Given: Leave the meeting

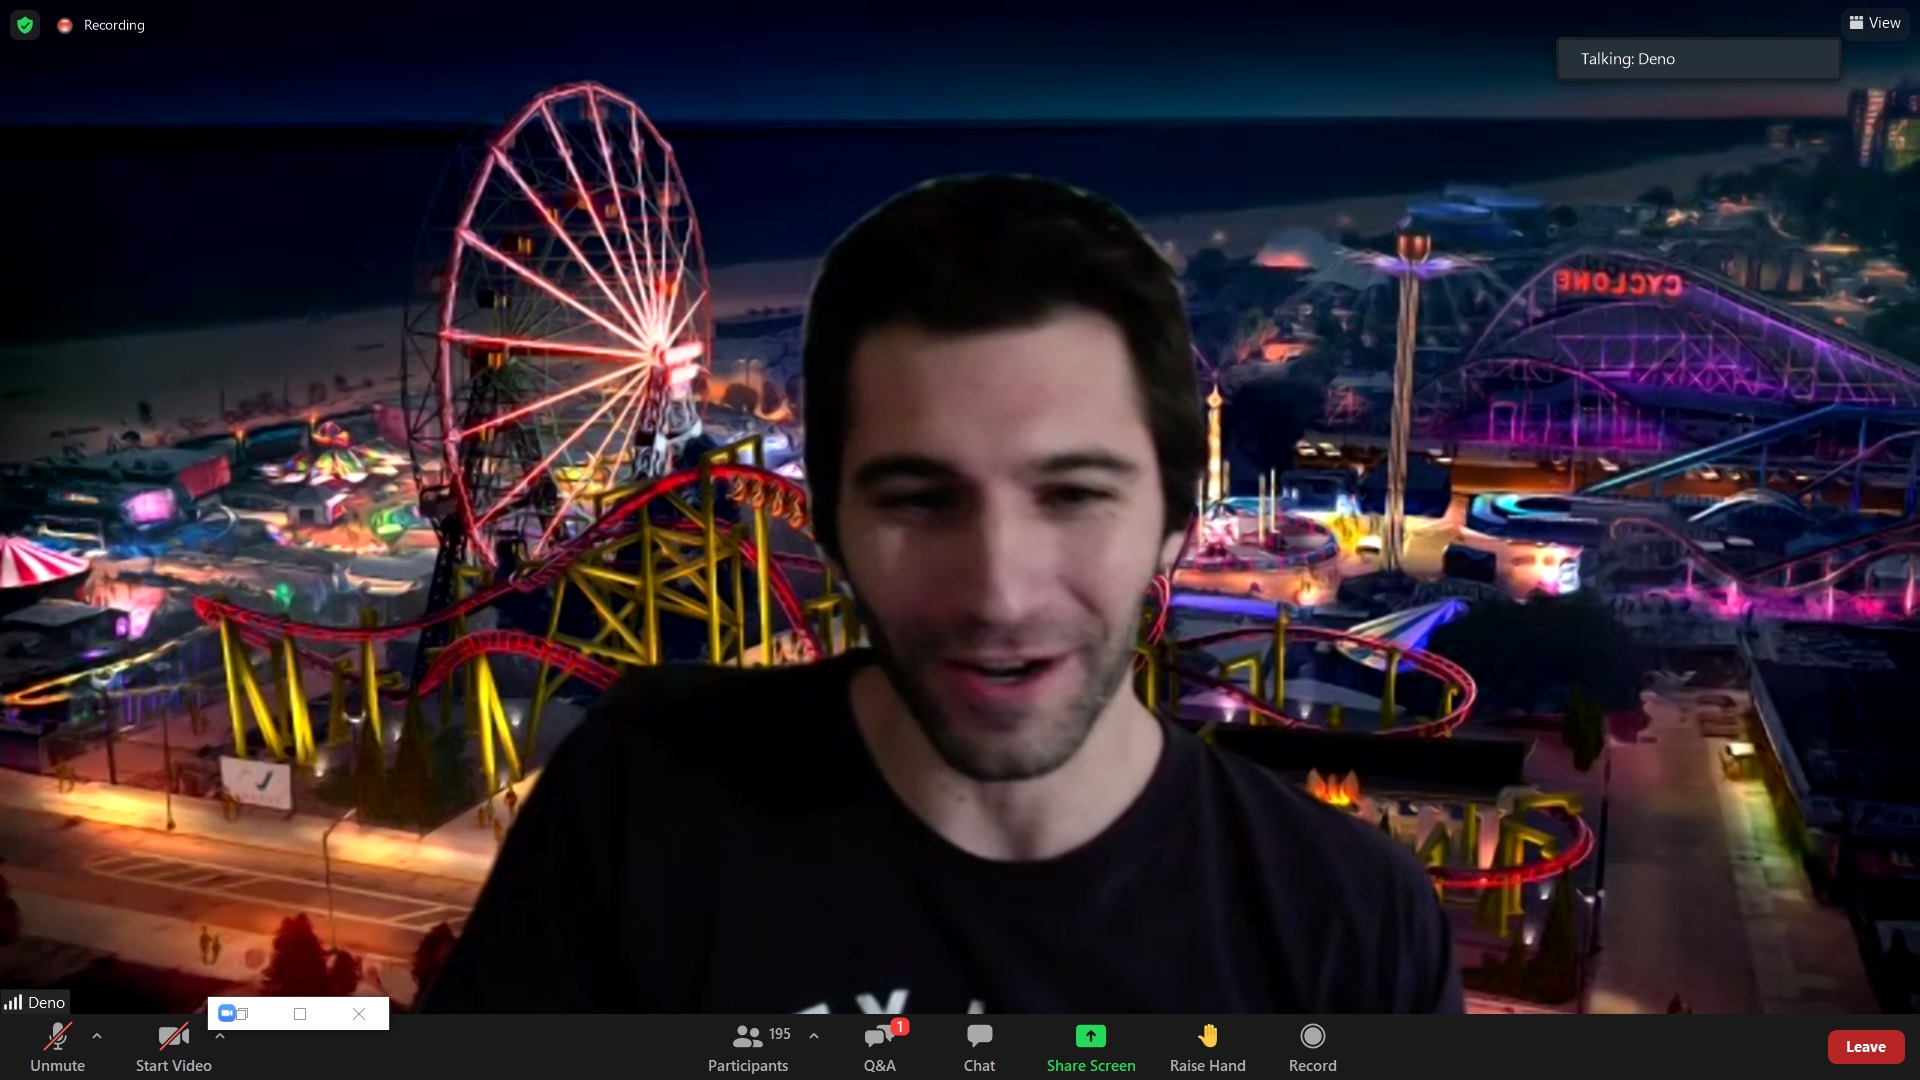Looking at the screenshot, I should 1865,1046.
